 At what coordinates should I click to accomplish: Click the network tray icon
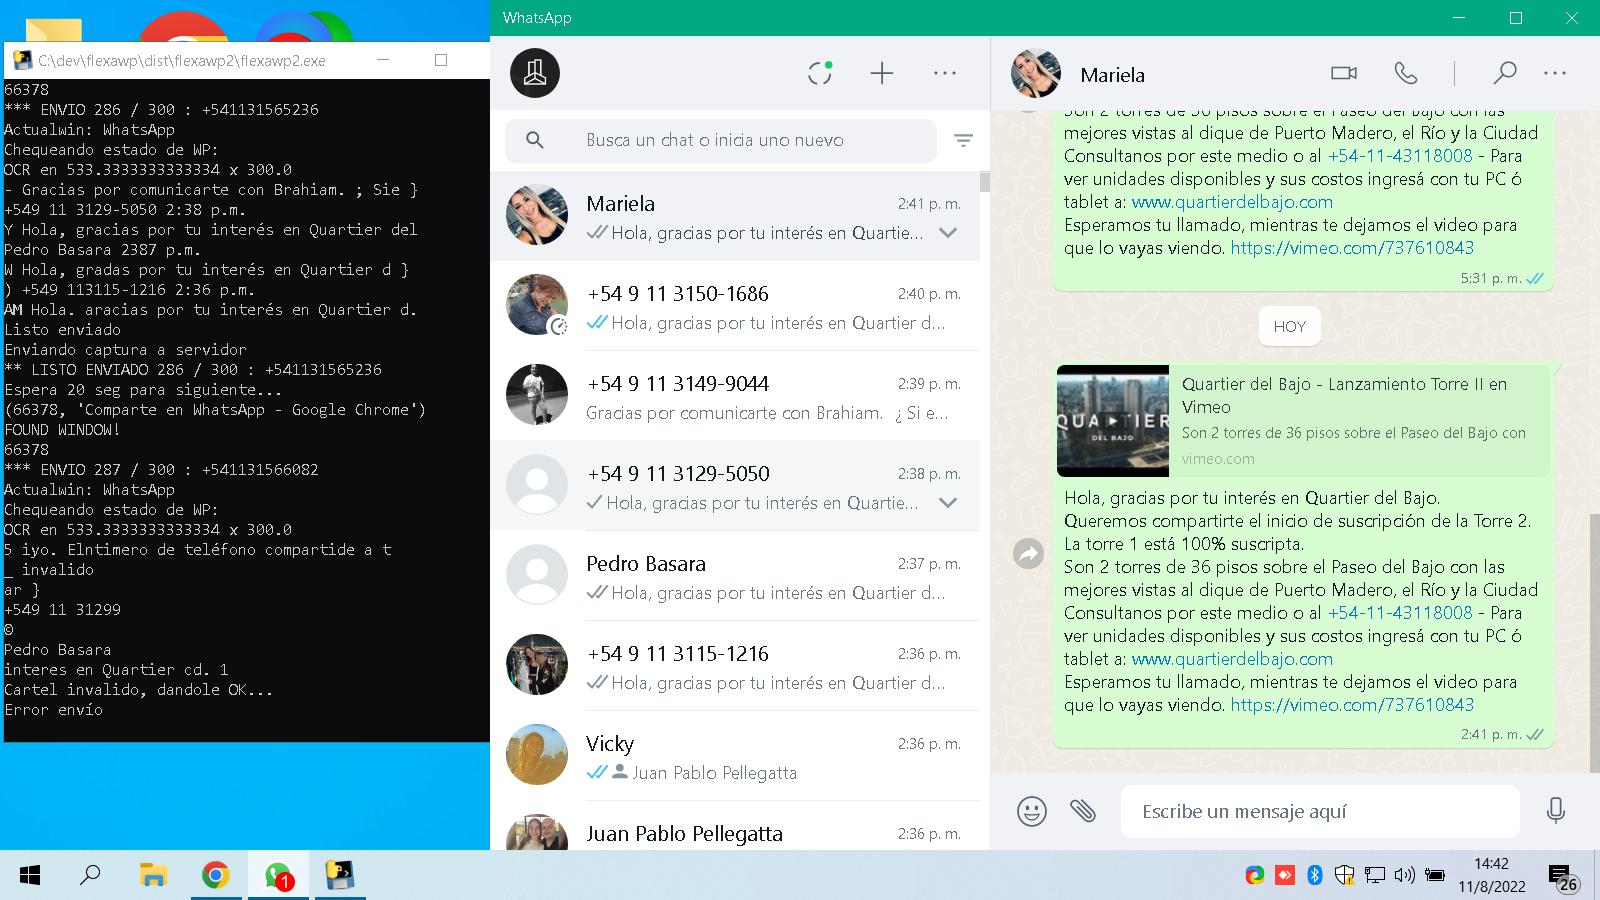(x=1375, y=876)
